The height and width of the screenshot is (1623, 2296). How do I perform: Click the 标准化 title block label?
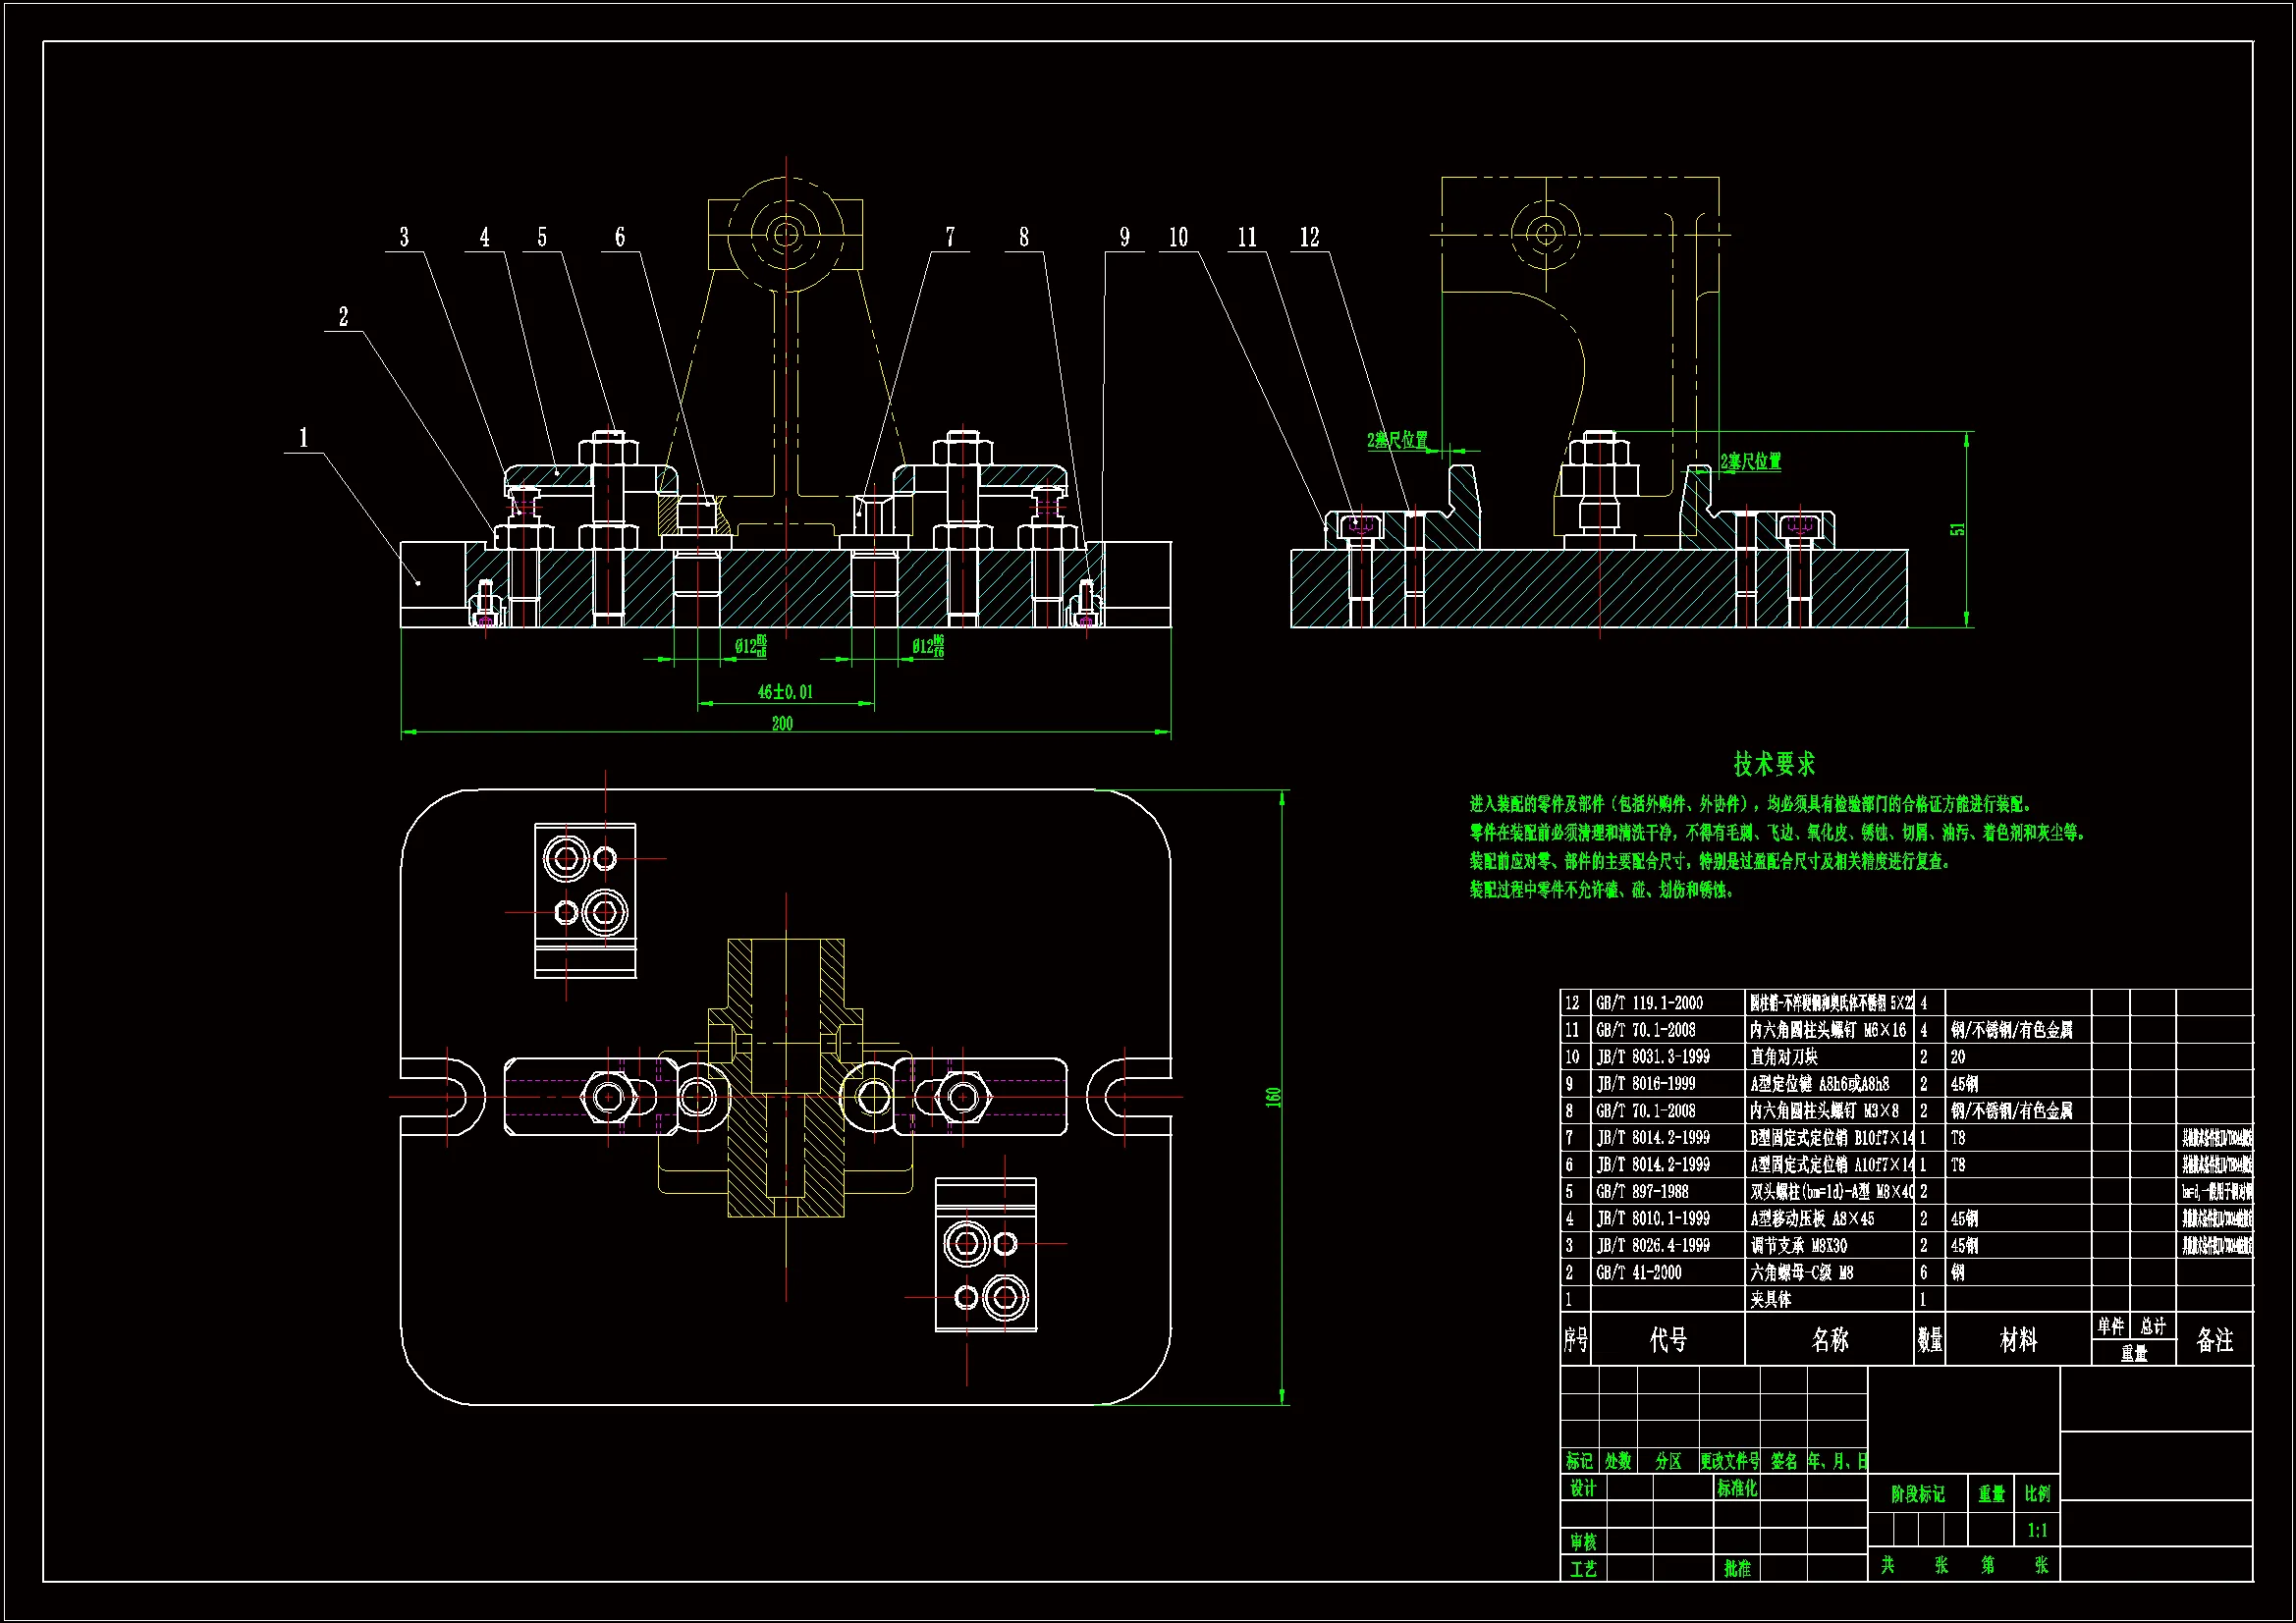pyautogui.click(x=1737, y=1488)
